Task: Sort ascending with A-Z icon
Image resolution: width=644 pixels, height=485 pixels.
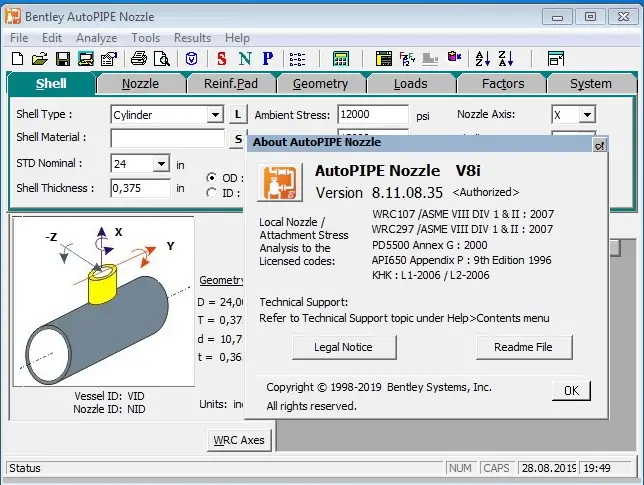Action: pos(483,59)
